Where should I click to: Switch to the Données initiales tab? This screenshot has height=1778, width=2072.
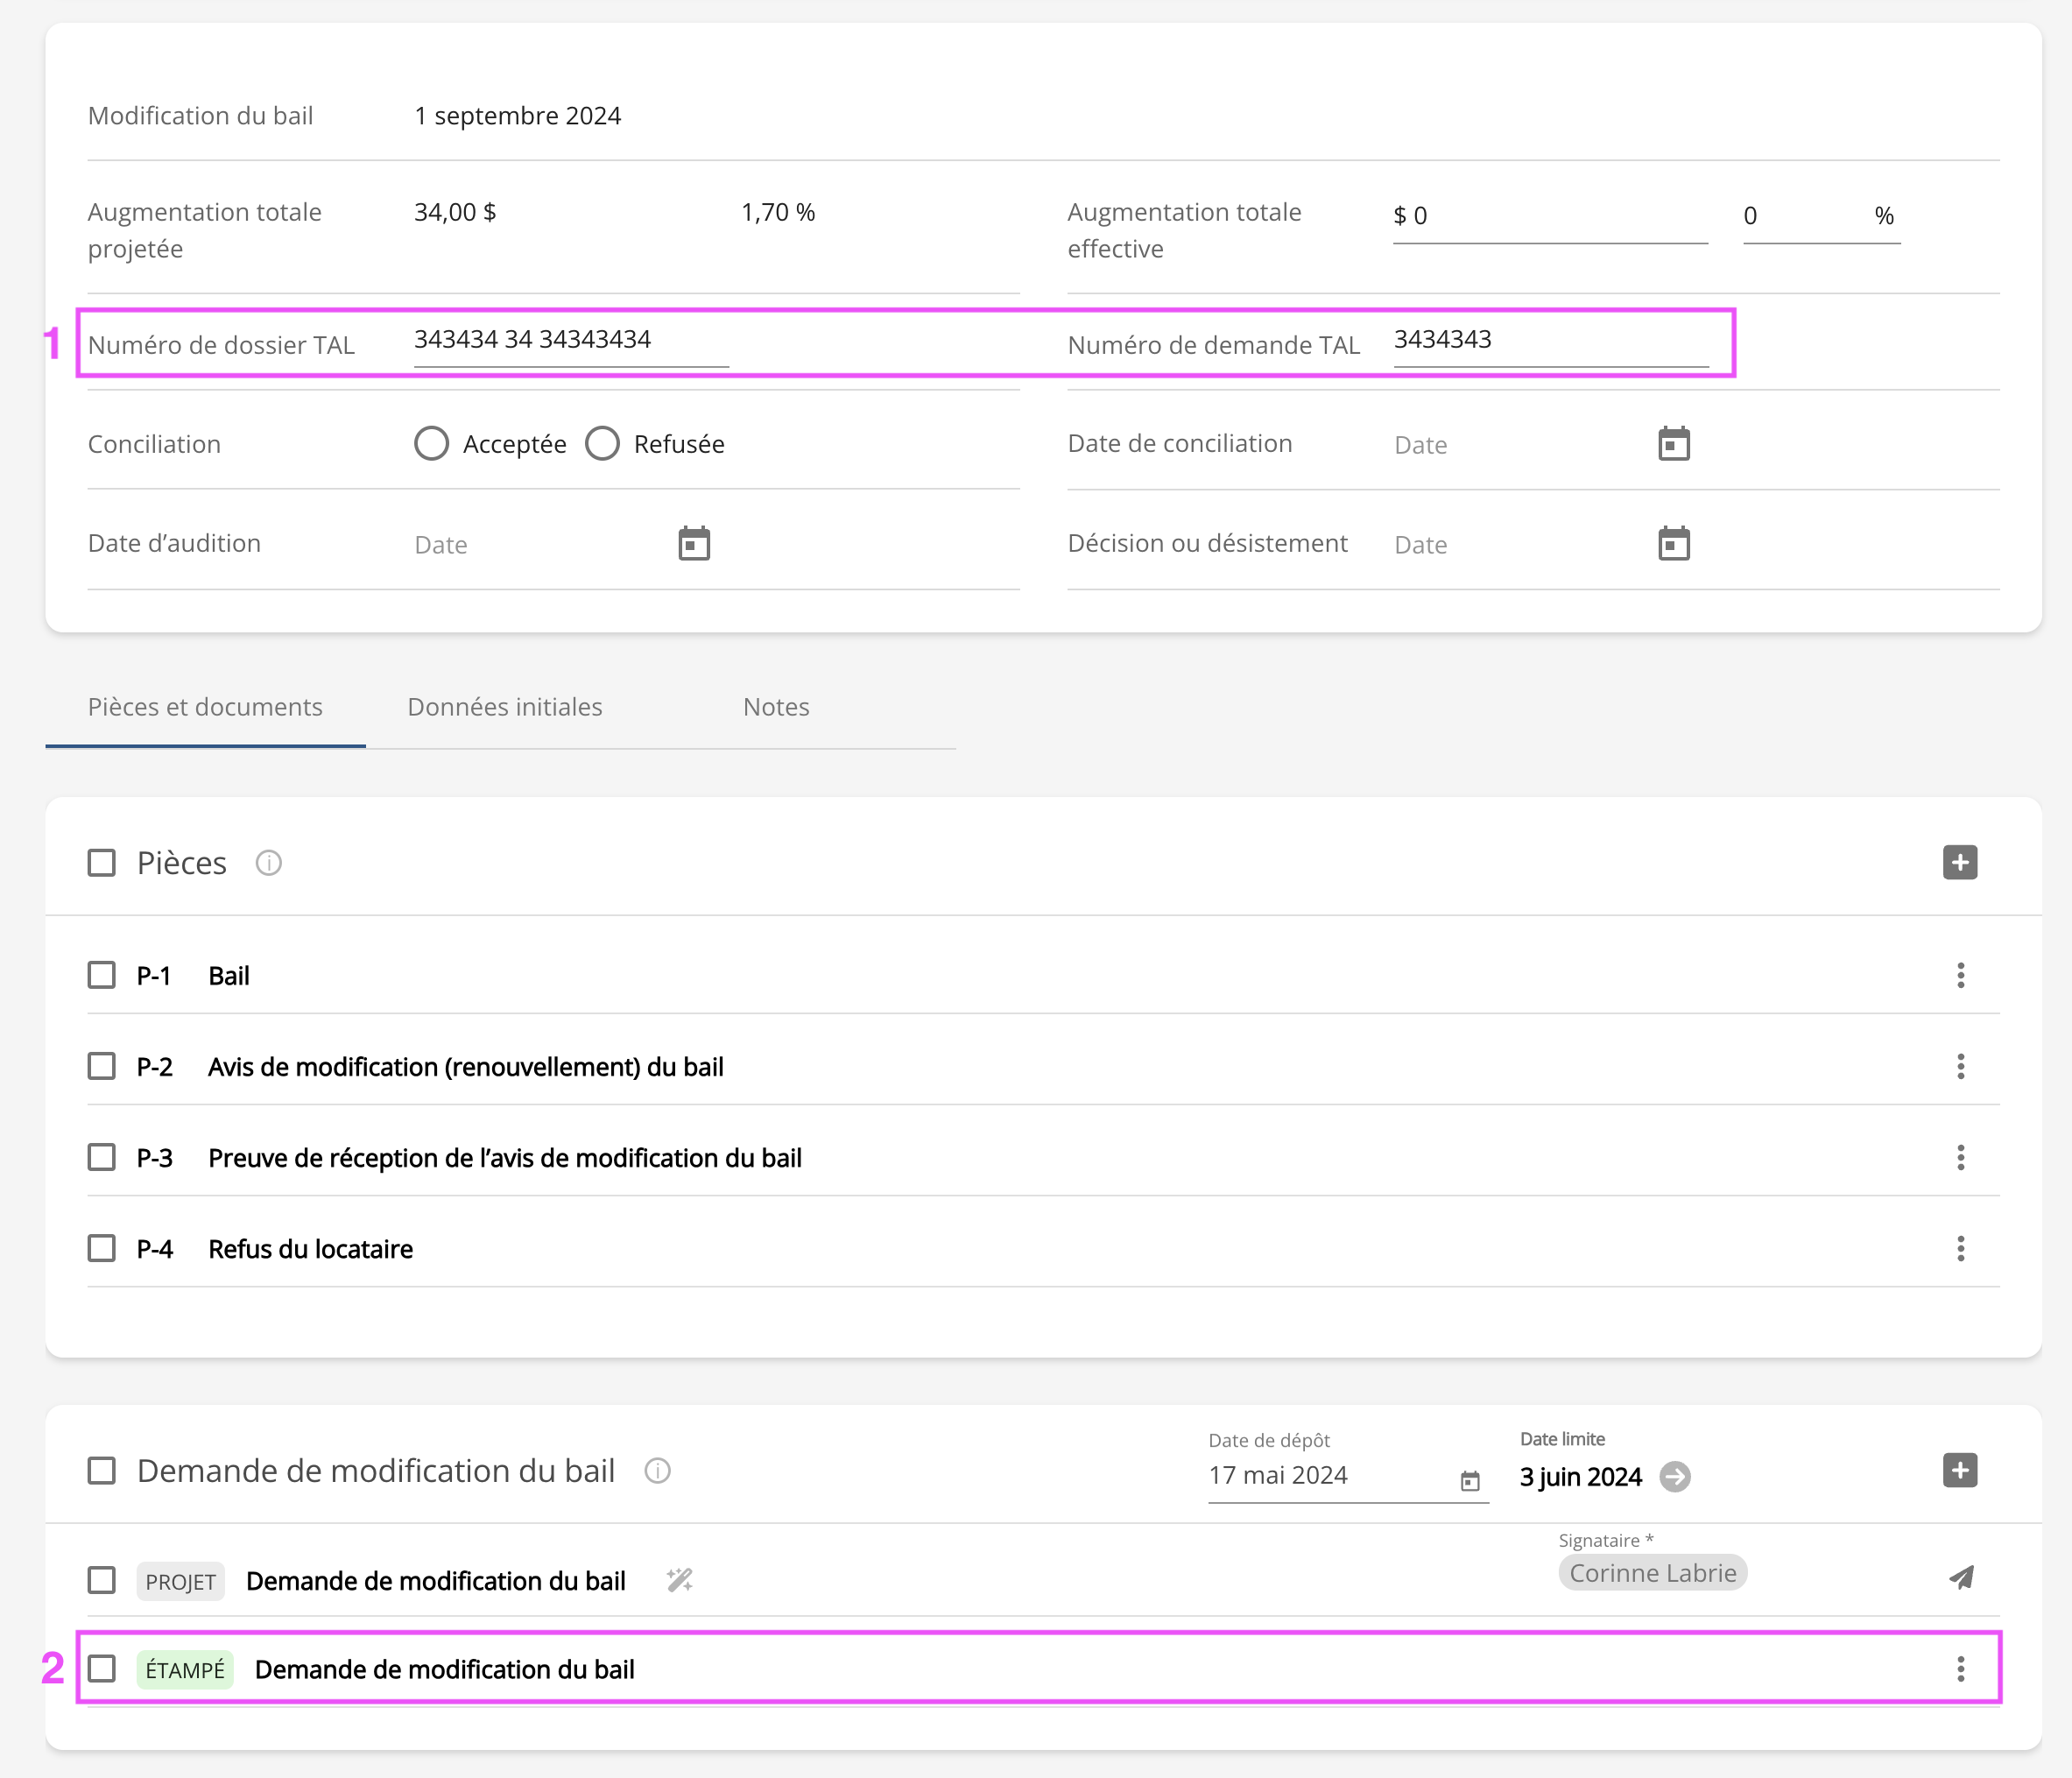504,707
